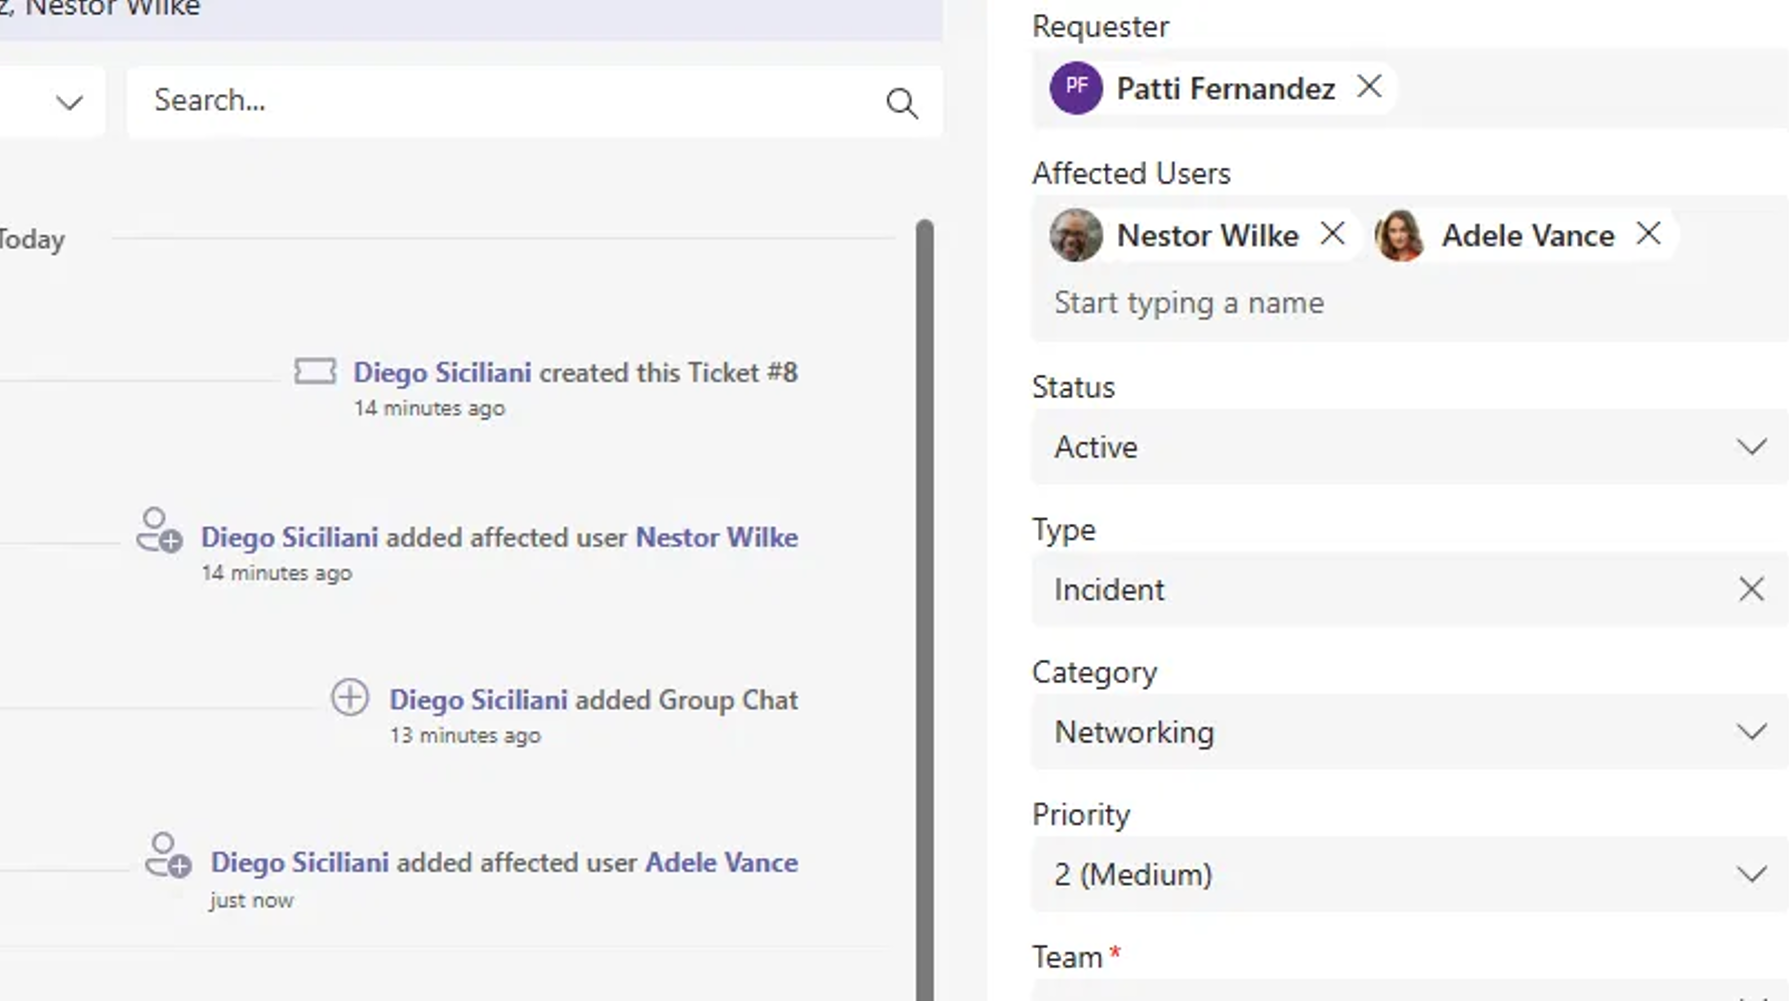Click the search magnifier icon
This screenshot has width=1789, height=1004.
coord(901,102)
